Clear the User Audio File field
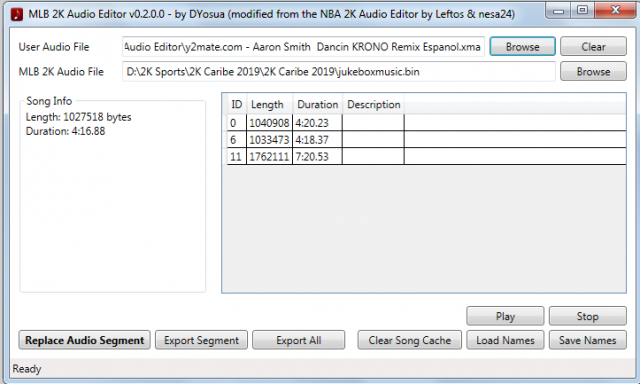640x384 pixels. click(593, 47)
